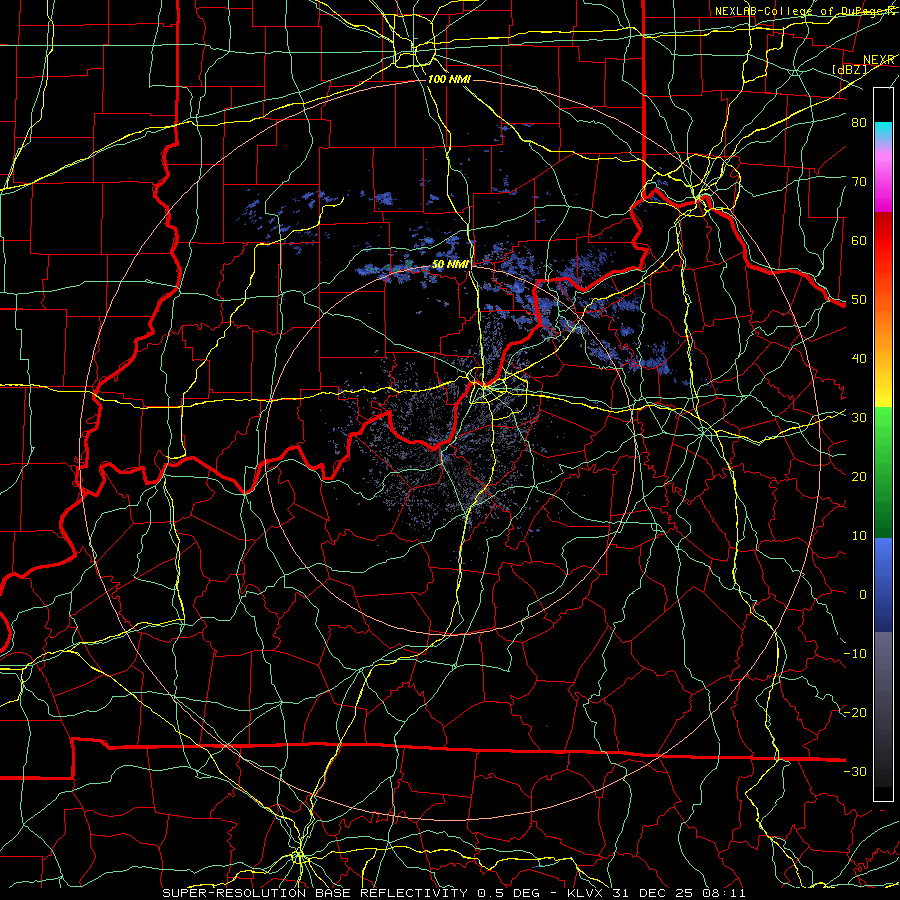This screenshot has width=900, height=900.
Task: Click the '50 NMI' range ring label
Action: (451, 265)
